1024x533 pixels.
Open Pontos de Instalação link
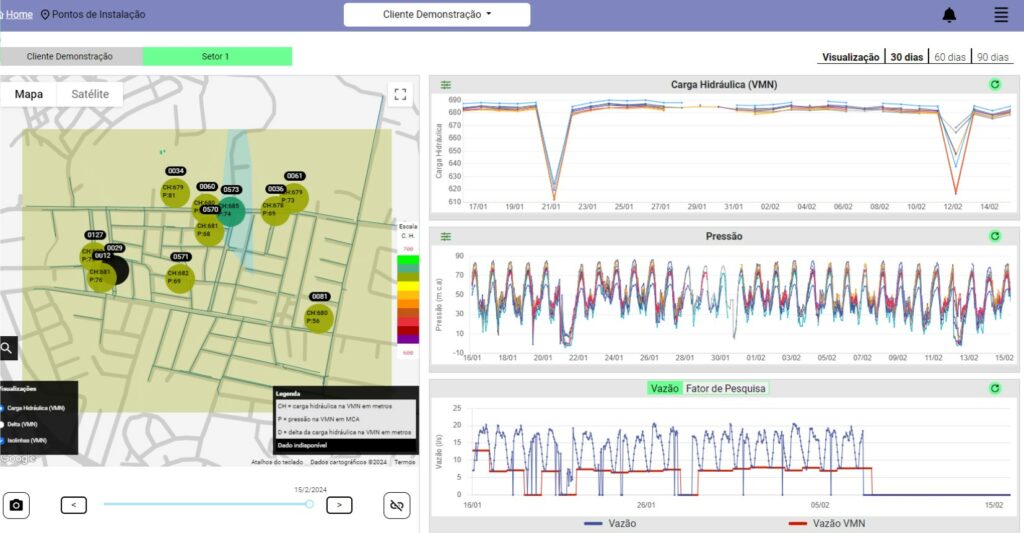pos(99,14)
